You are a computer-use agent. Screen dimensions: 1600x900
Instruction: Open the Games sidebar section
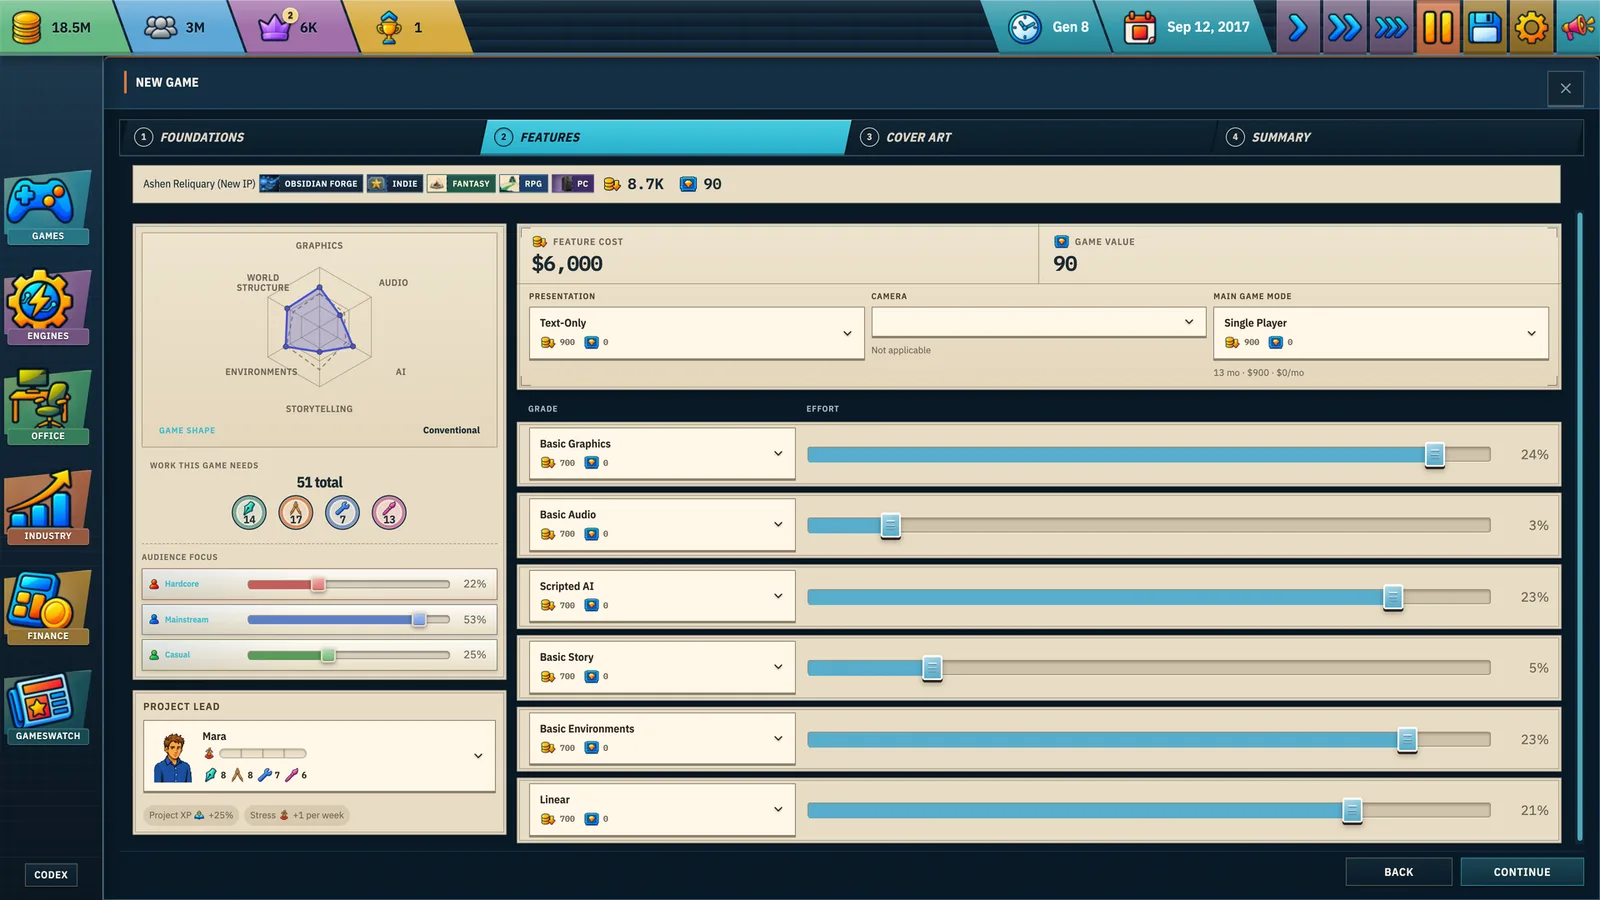(47, 208)
